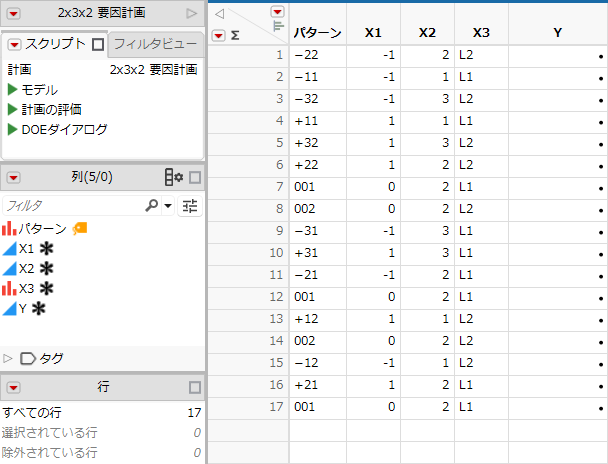Expand the タグ section disclosure triangle
This screenshot has height=464, width=608.
(x=7, y=358)
